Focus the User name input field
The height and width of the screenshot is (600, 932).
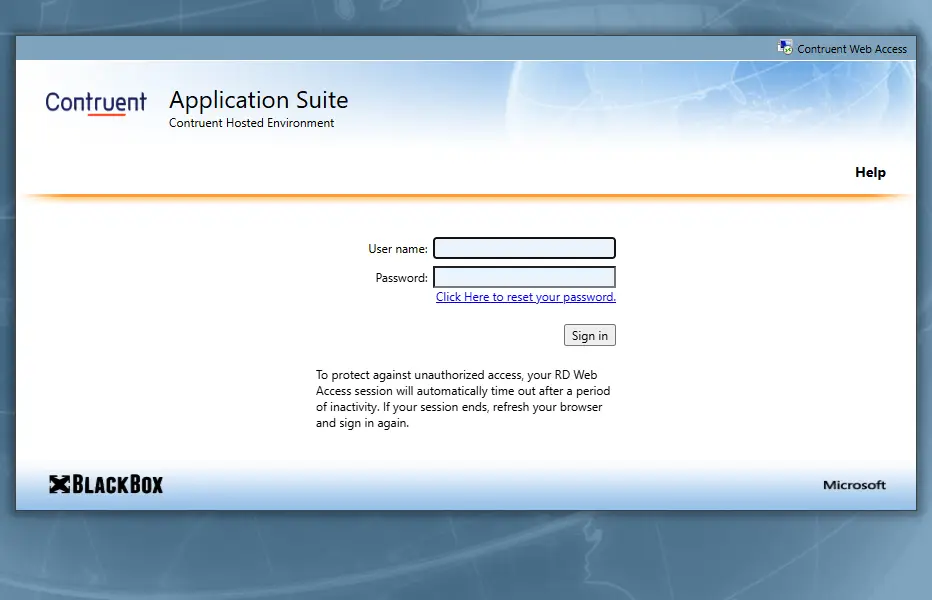(524, 248)
